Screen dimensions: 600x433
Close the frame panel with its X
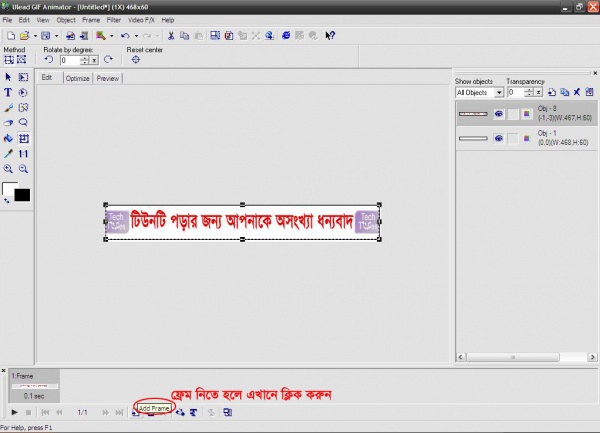(3, 371)
